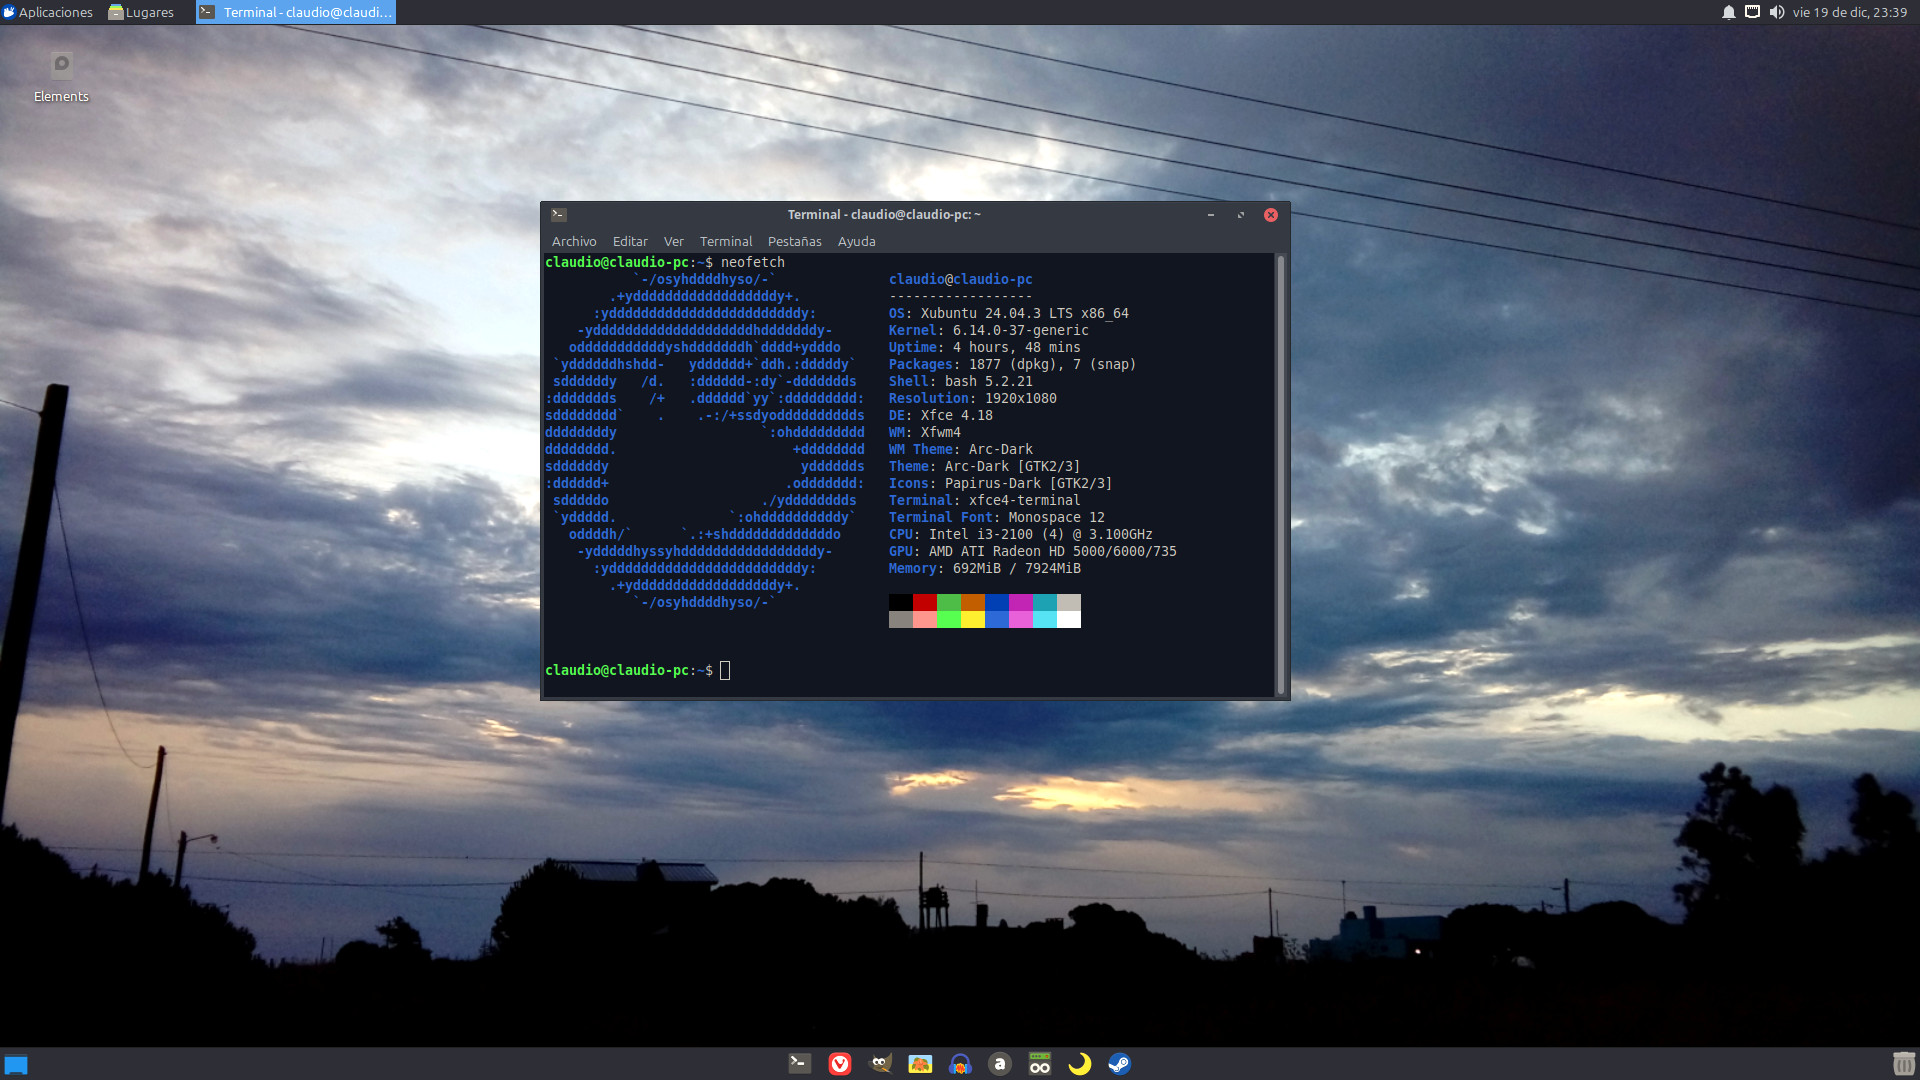Image resolution: width=1920 pixels, height=1080 pixels.
Task: Click the show desktop icon bottom-left
Action: tap(16, 1065)
